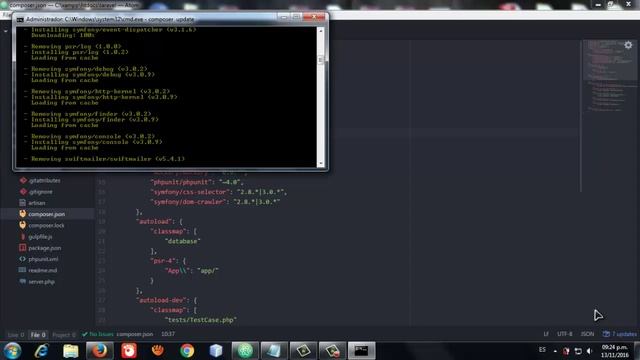Open server.php in the file tree
Viewport: 640px width, 360px height.
pos(42,282)
